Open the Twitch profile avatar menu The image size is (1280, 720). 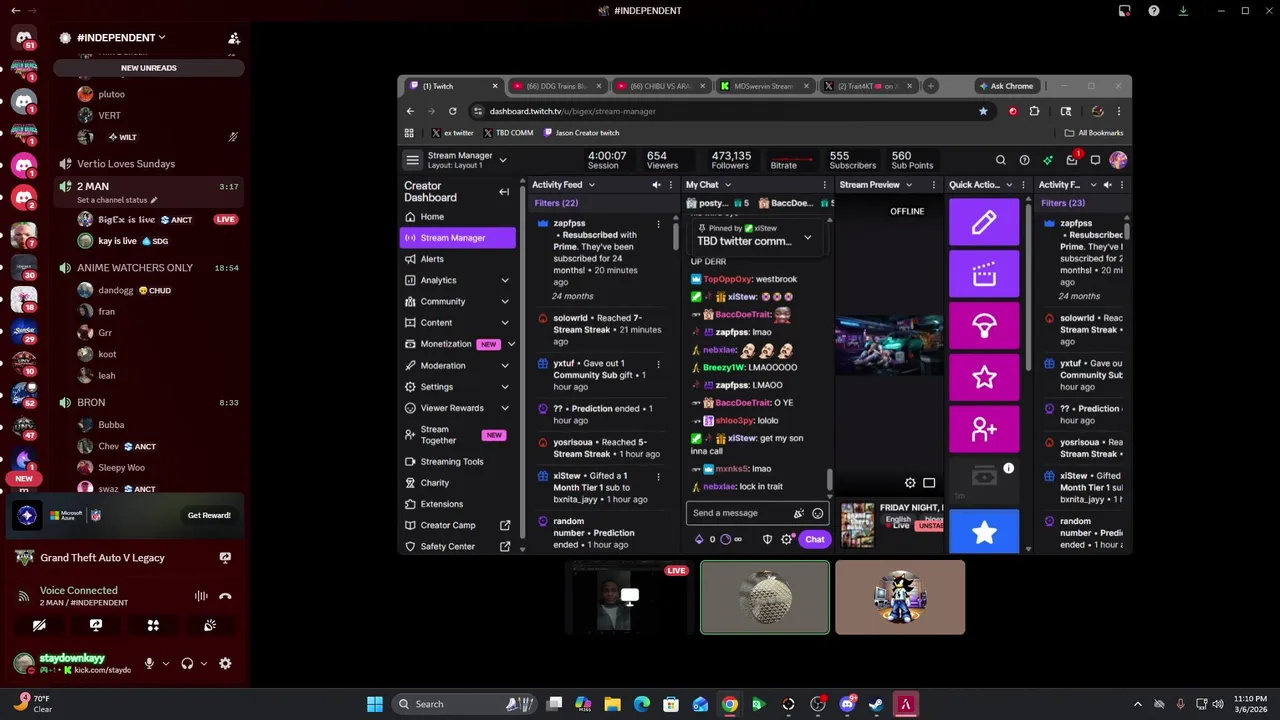click(x=1118, y=160)
